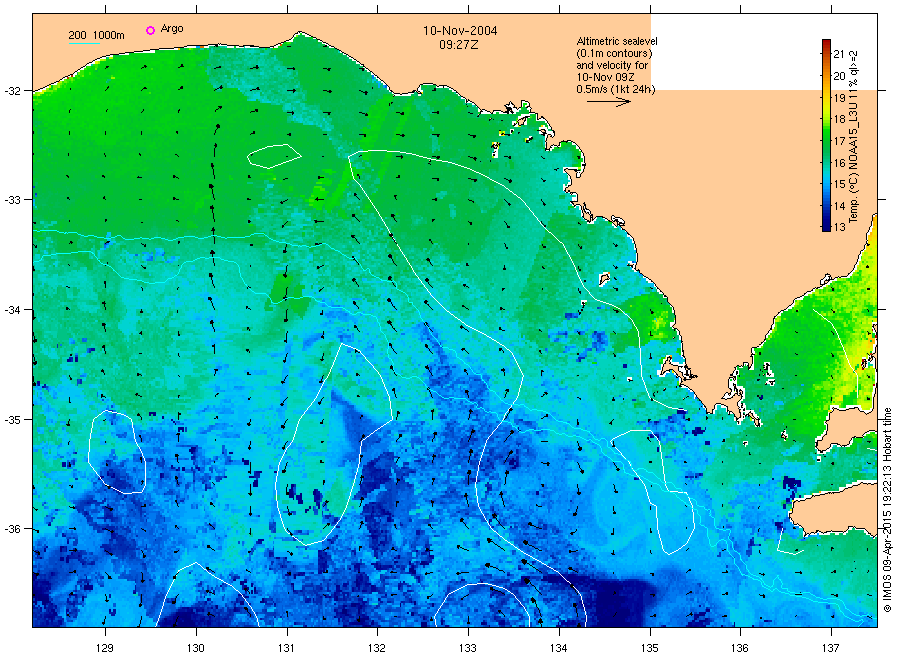This screenshot has height=660, width=900.
Task: Click the 200 1000m depth legend text
Action: click(96, 35)
